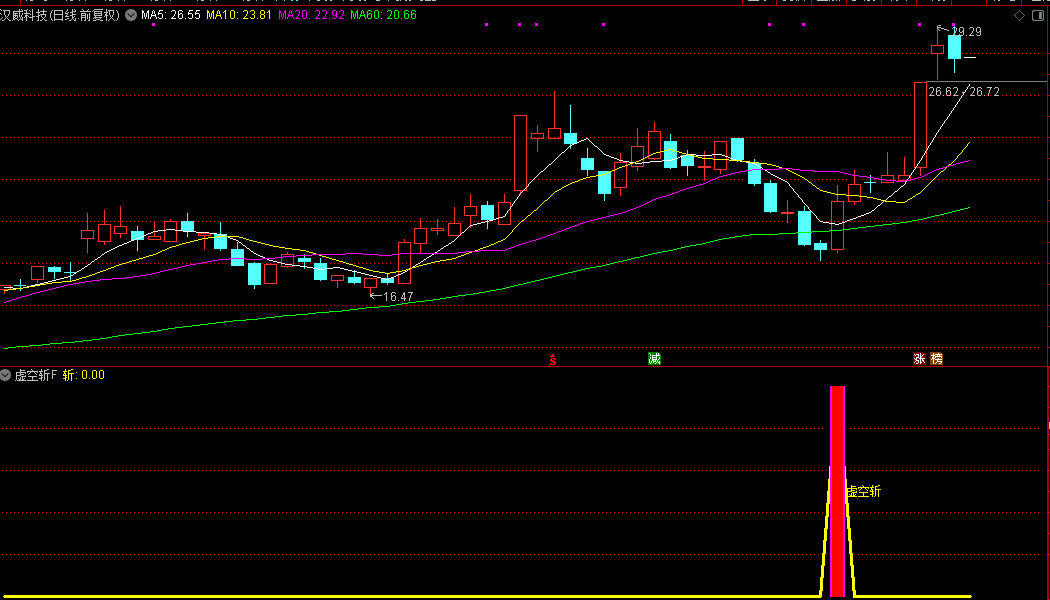Open the 涨 event marker
Screen dimensions: 1050x600
click(919, 359)
